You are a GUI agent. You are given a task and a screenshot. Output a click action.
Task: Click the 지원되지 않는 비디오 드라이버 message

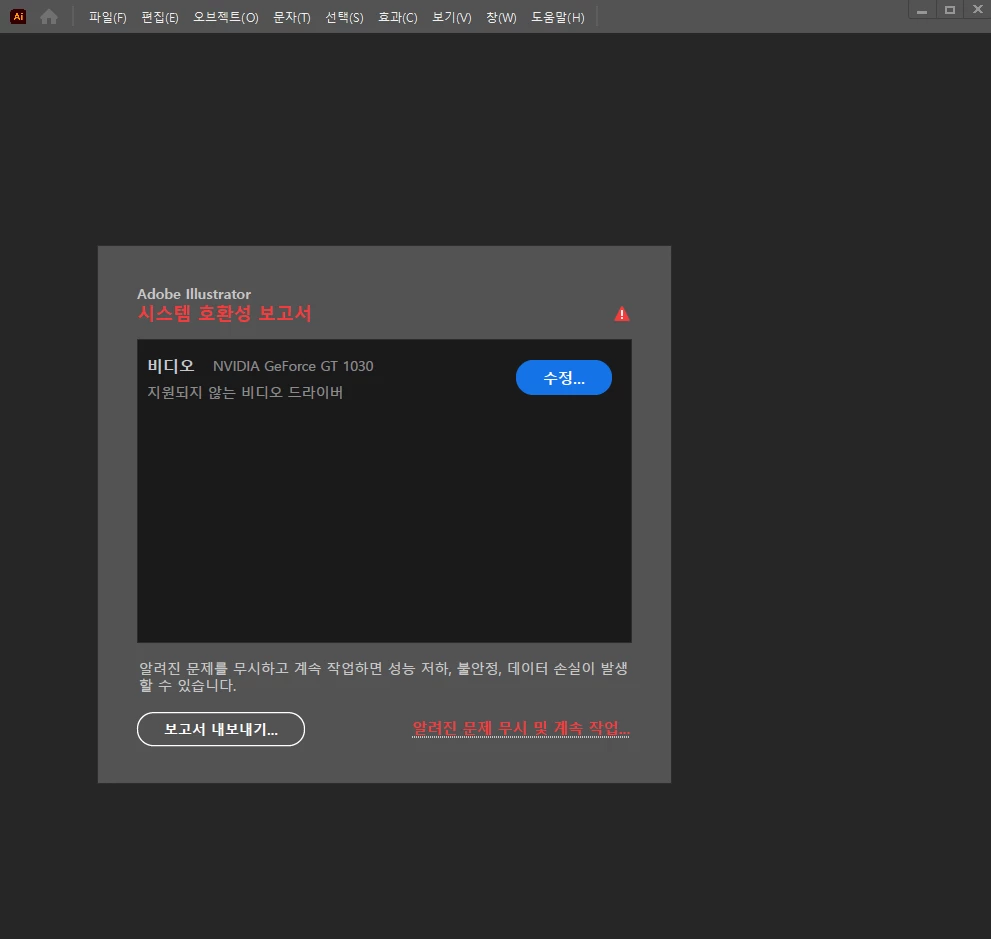coord(245,392)
